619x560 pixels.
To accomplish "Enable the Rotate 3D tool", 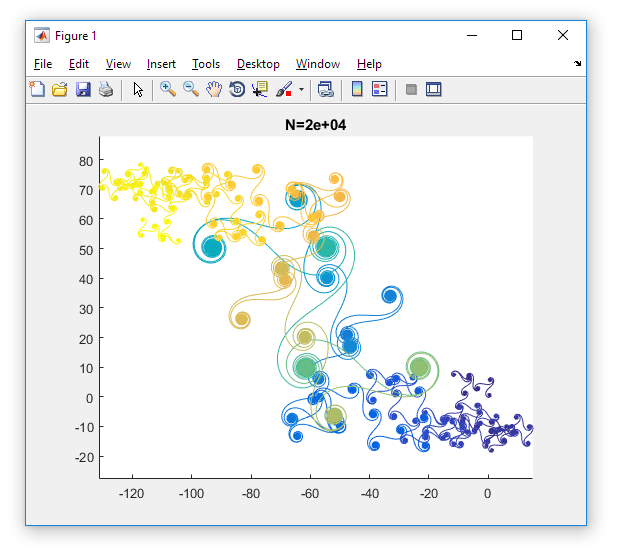I will click(237, 89).
